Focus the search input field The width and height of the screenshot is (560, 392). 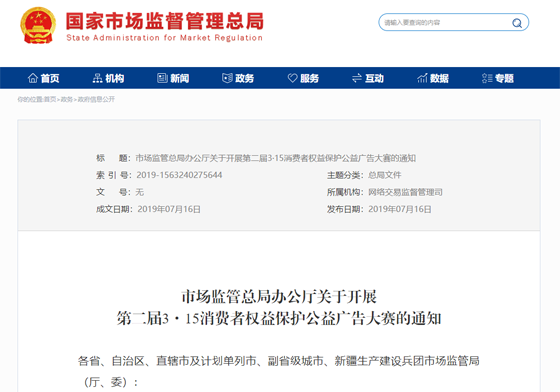tap(446, 23)
